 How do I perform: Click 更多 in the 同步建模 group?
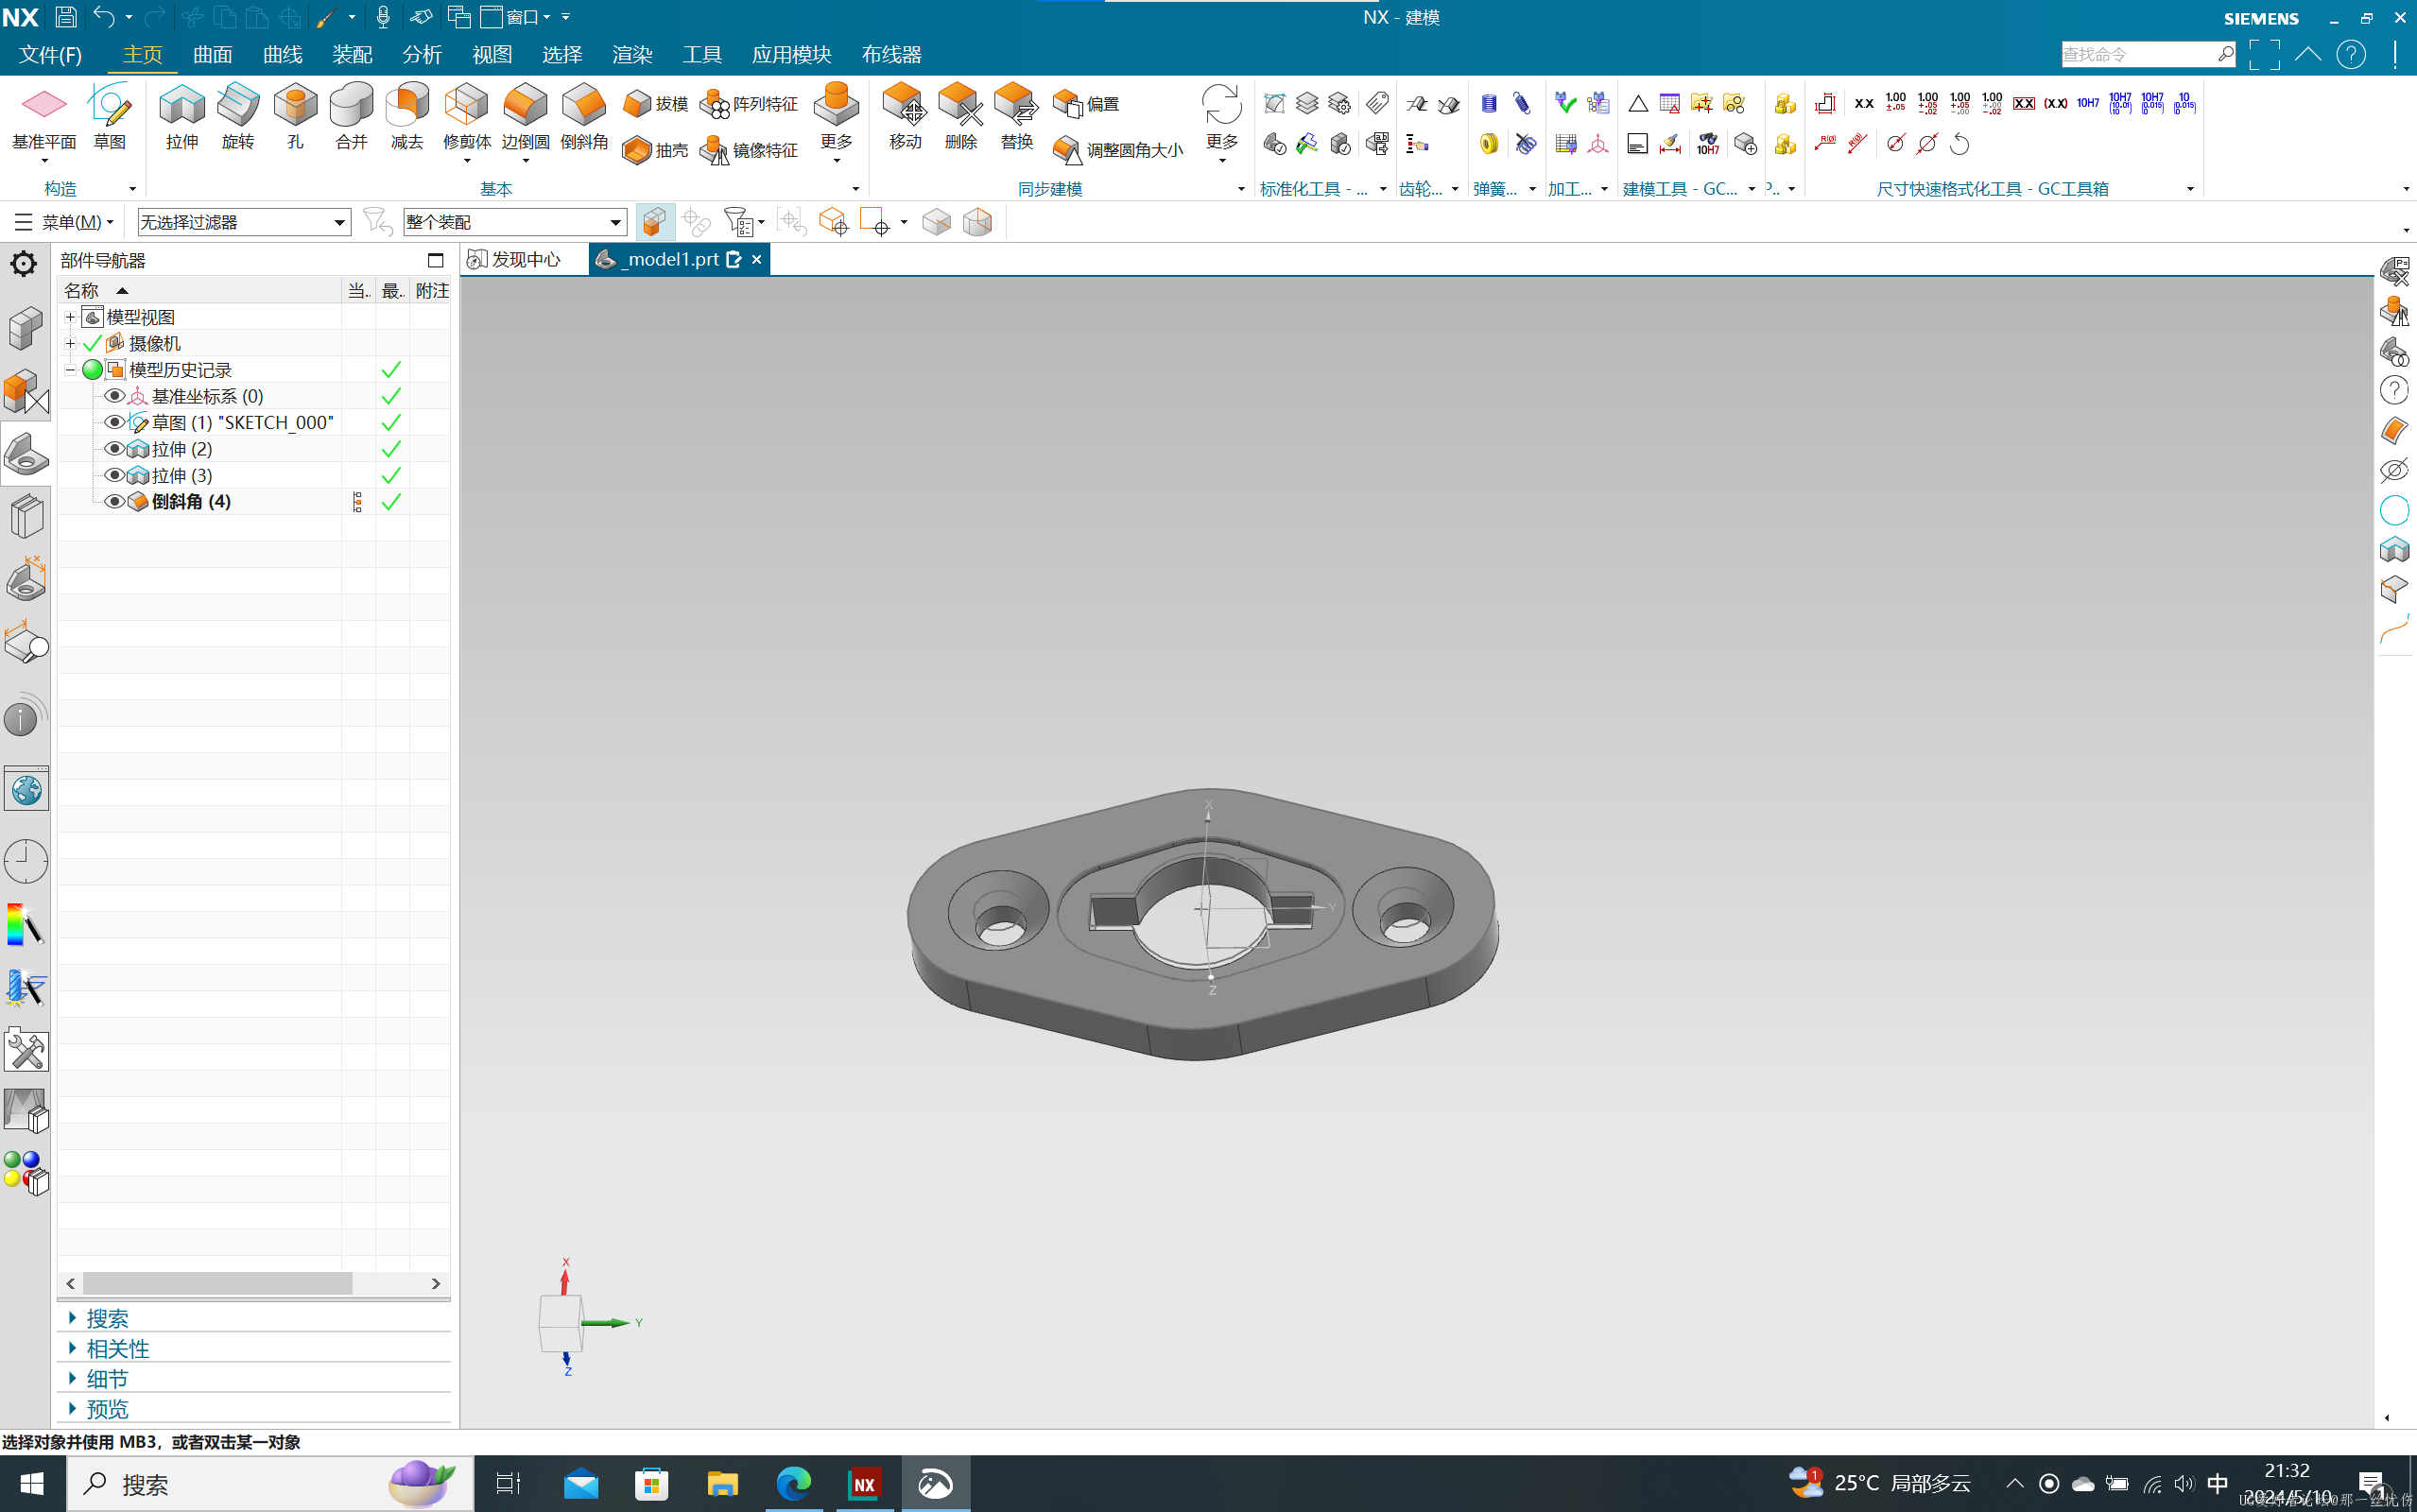pyautogui.click(x=1221, y=122)
